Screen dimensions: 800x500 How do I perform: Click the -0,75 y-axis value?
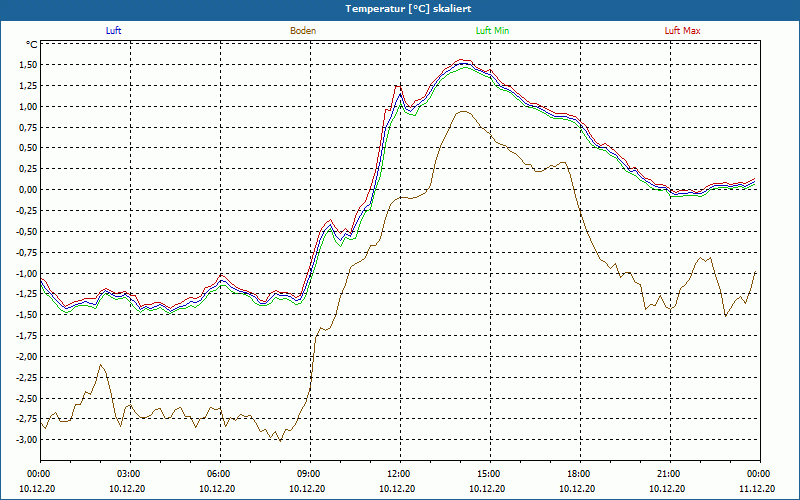[x=27, y=253]
